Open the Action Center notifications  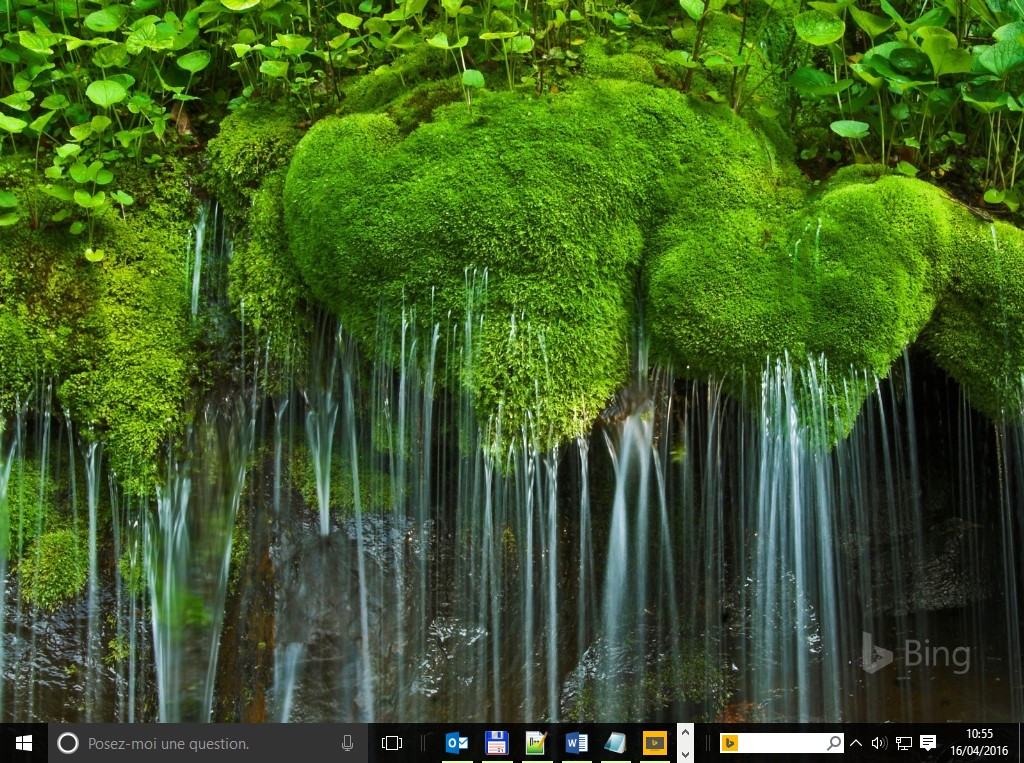click(928, 743)
